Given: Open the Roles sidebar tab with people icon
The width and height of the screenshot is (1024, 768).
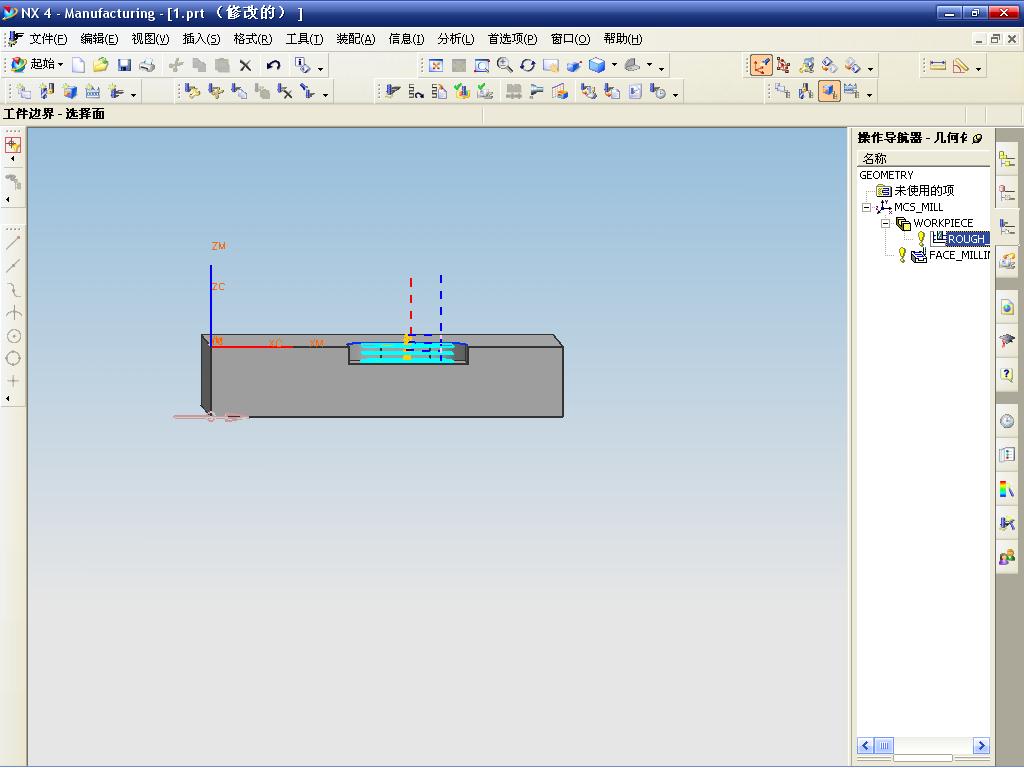Looking at the screenshot, I should pyautogui.click(x=1007, y=557).
